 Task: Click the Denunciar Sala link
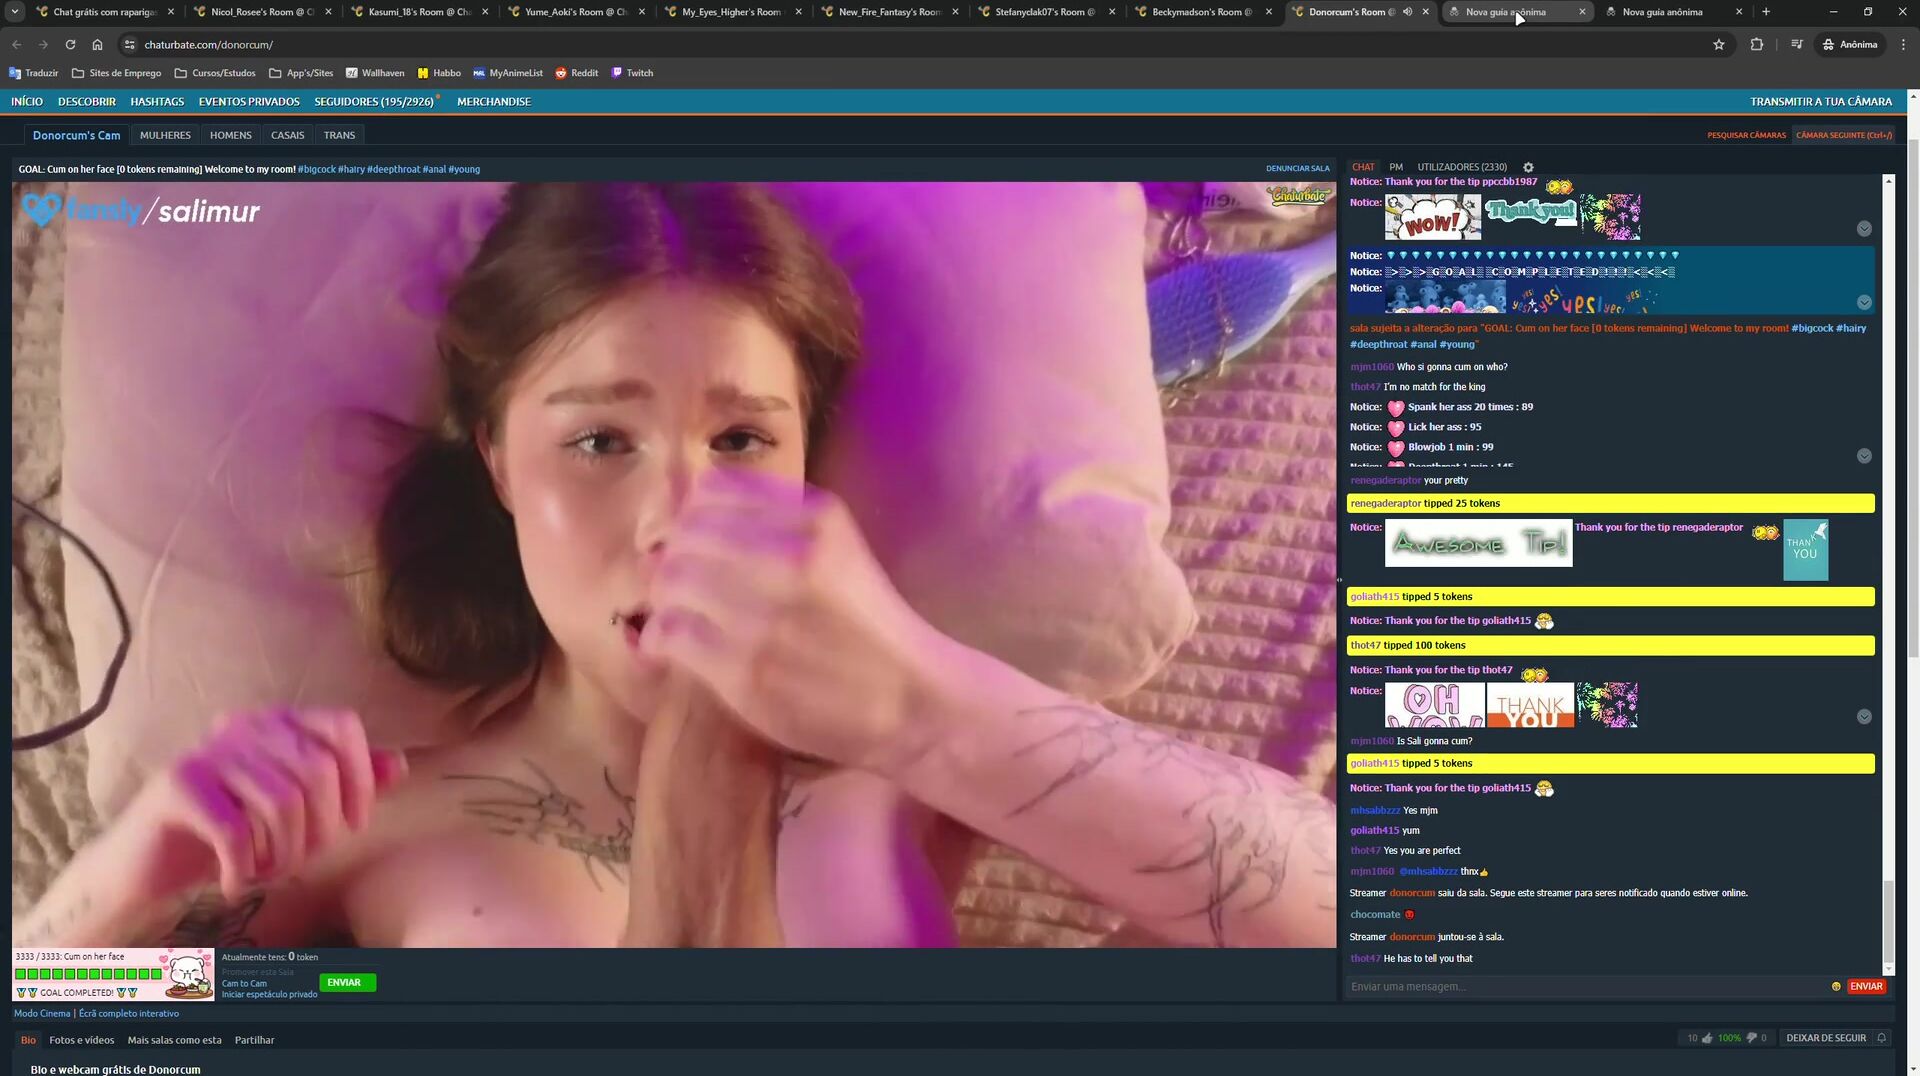(1297, 169)
